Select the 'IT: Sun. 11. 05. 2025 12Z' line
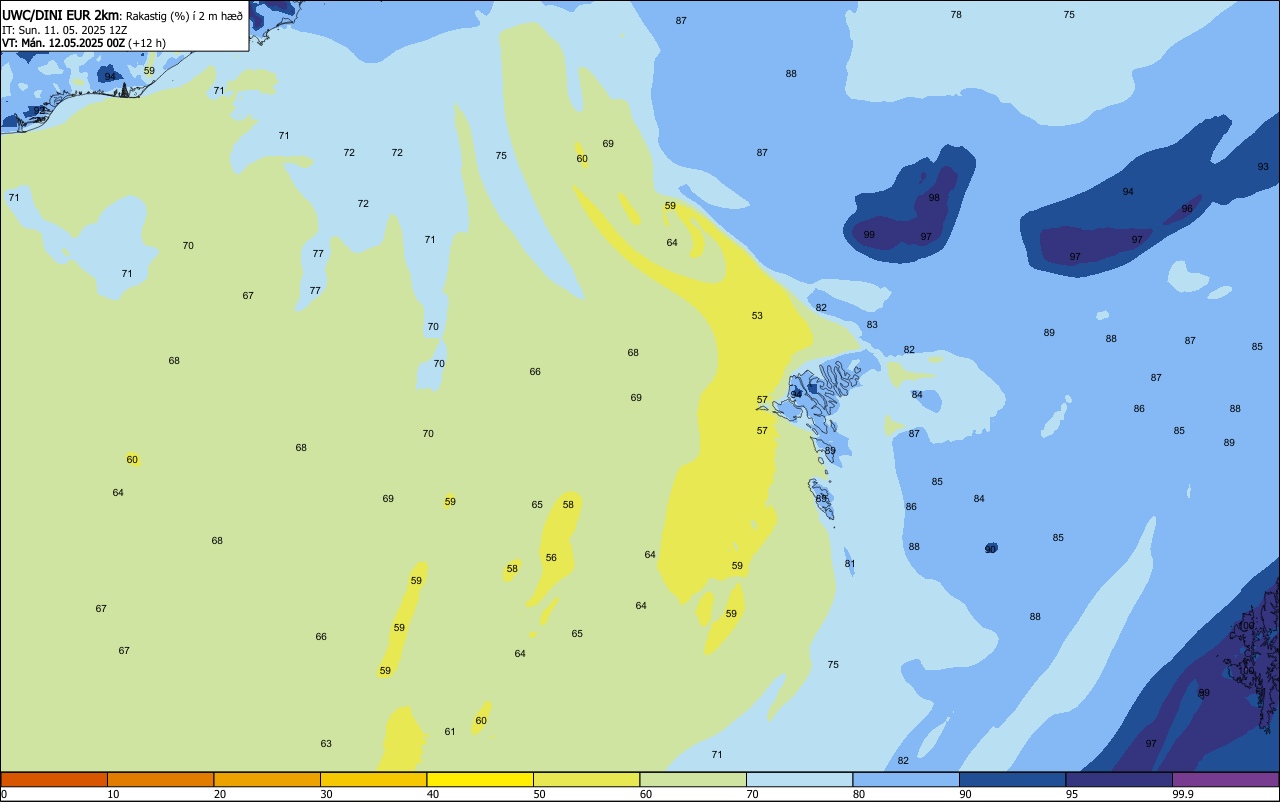 65,30
